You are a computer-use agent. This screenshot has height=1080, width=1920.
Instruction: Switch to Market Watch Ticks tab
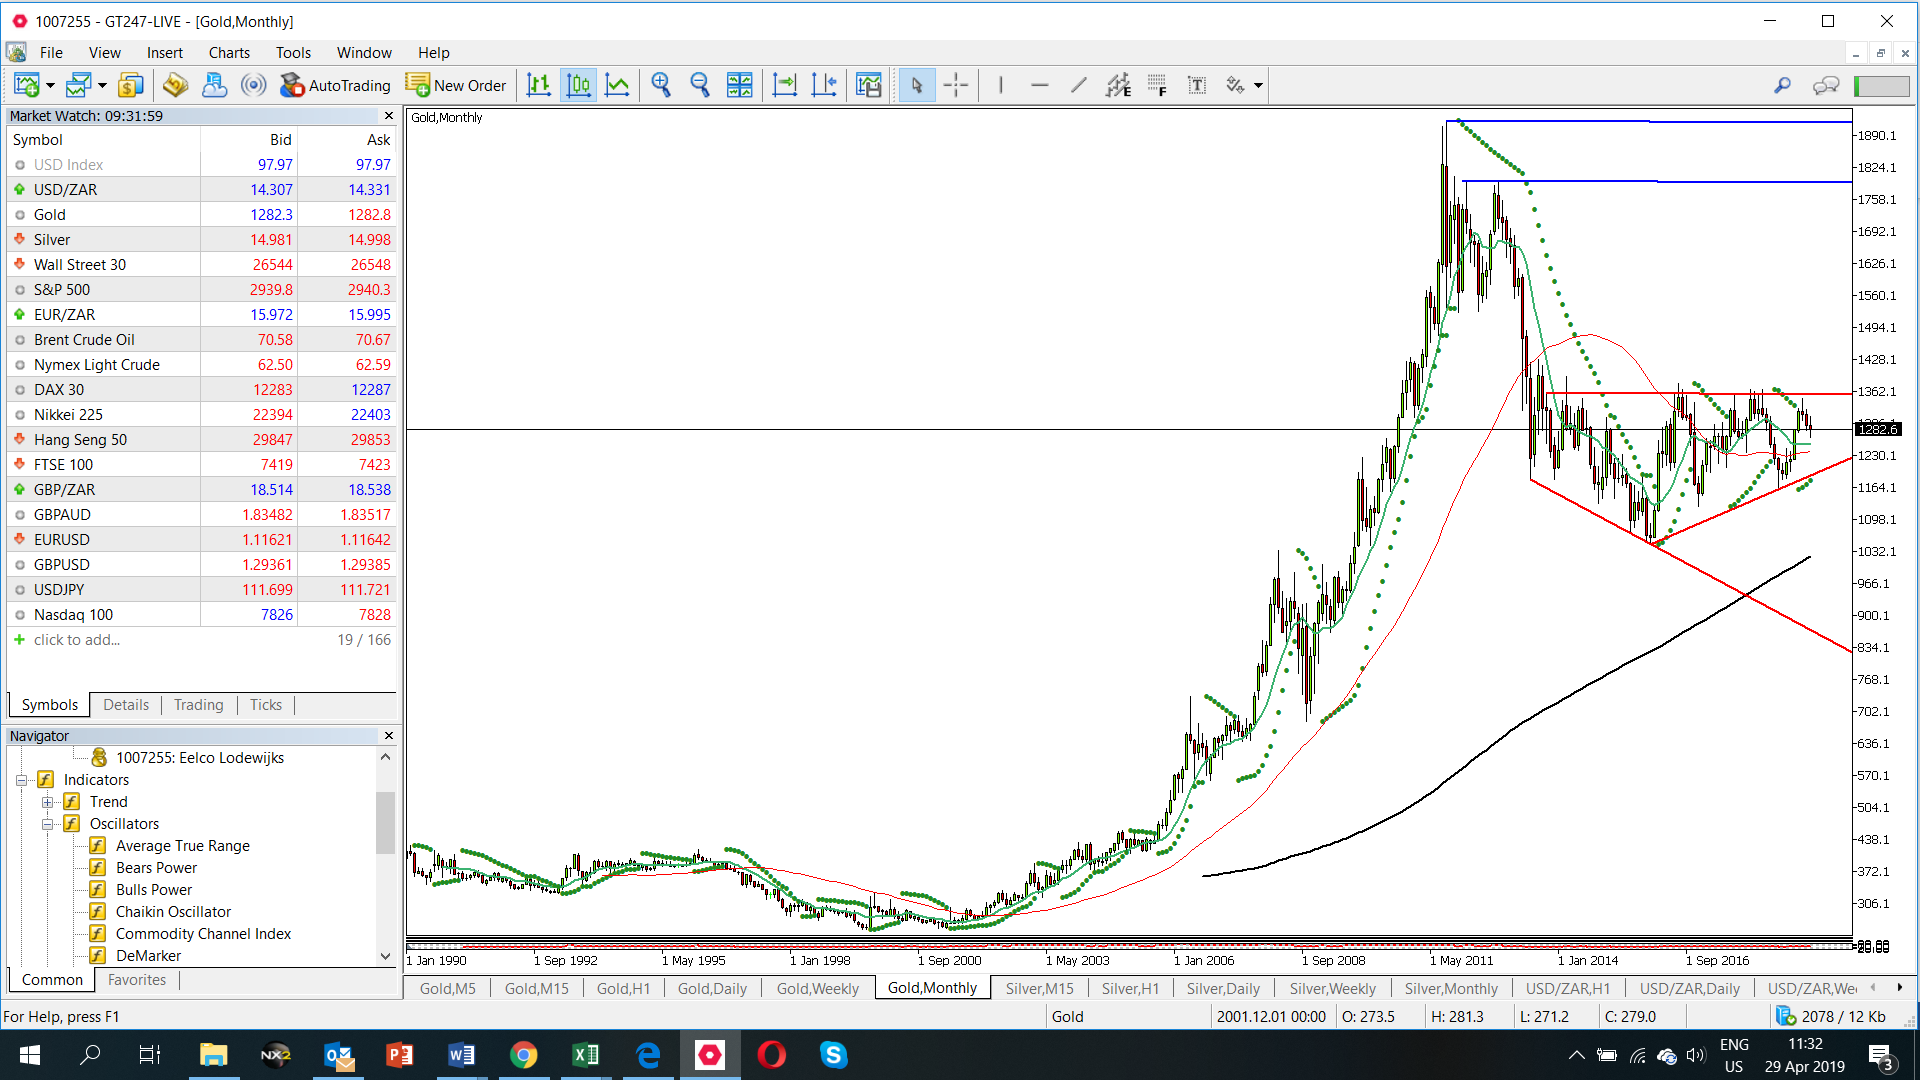(266, 705)
